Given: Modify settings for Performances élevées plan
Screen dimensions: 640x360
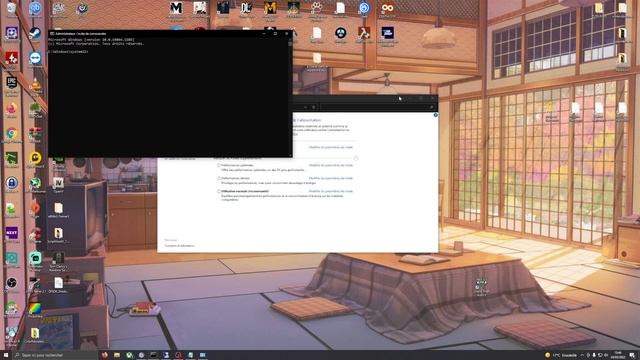Looking at the screenshot, I should 331,178.
